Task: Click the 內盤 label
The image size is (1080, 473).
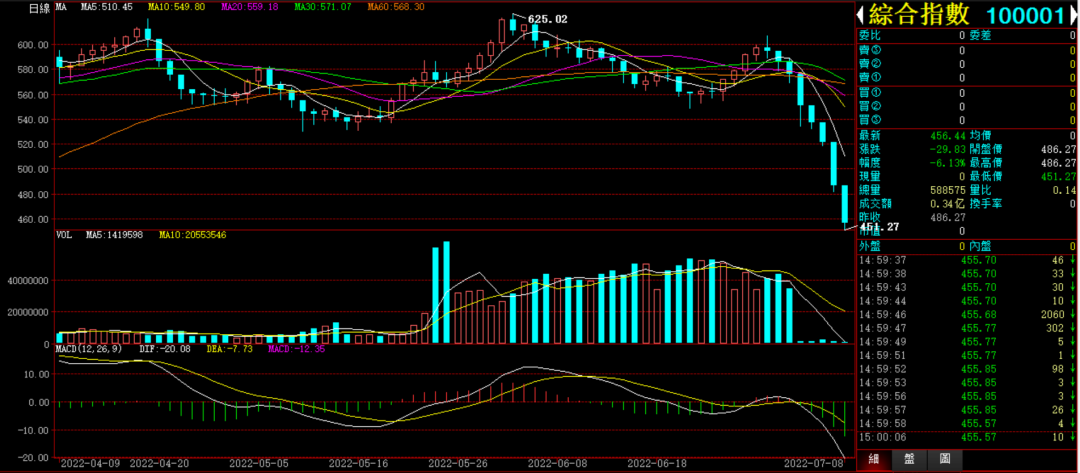Action: [979, 246]
